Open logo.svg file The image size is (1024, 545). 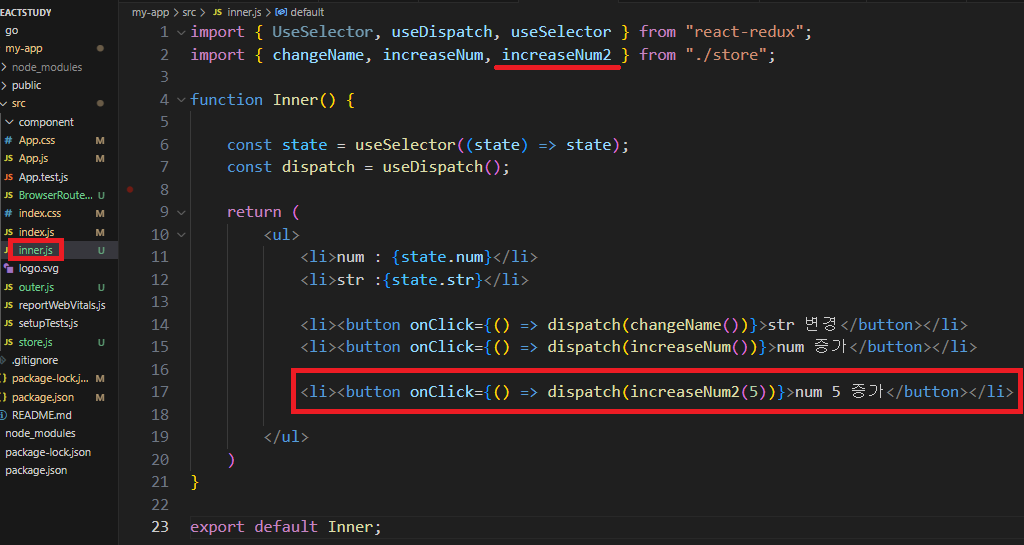[39, 268]
